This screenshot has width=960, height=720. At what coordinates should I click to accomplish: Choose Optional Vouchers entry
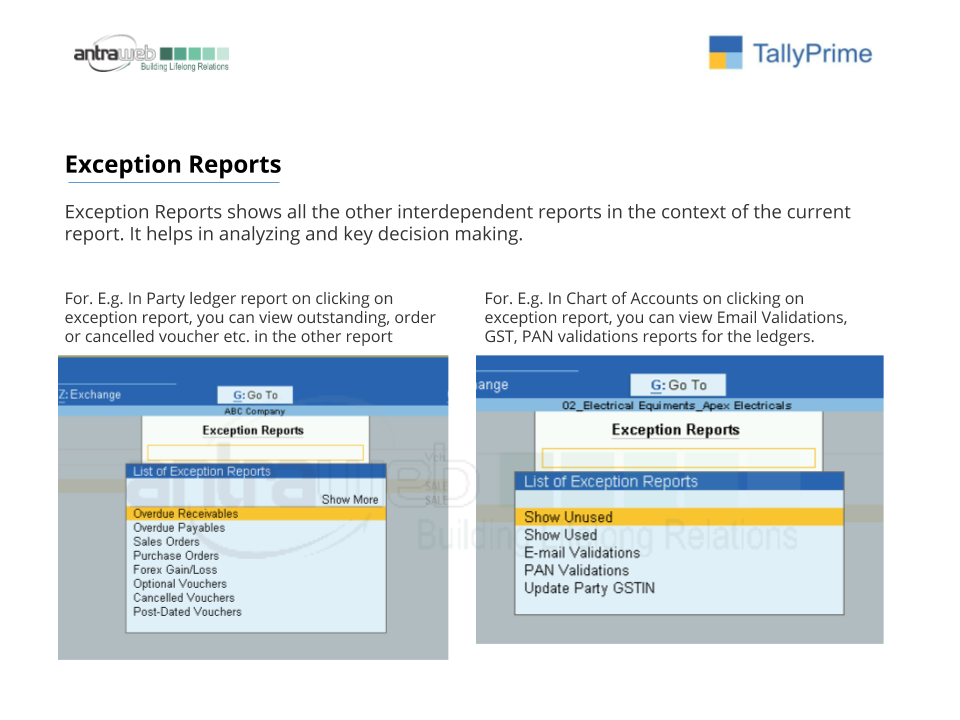(x=256, y=584)
